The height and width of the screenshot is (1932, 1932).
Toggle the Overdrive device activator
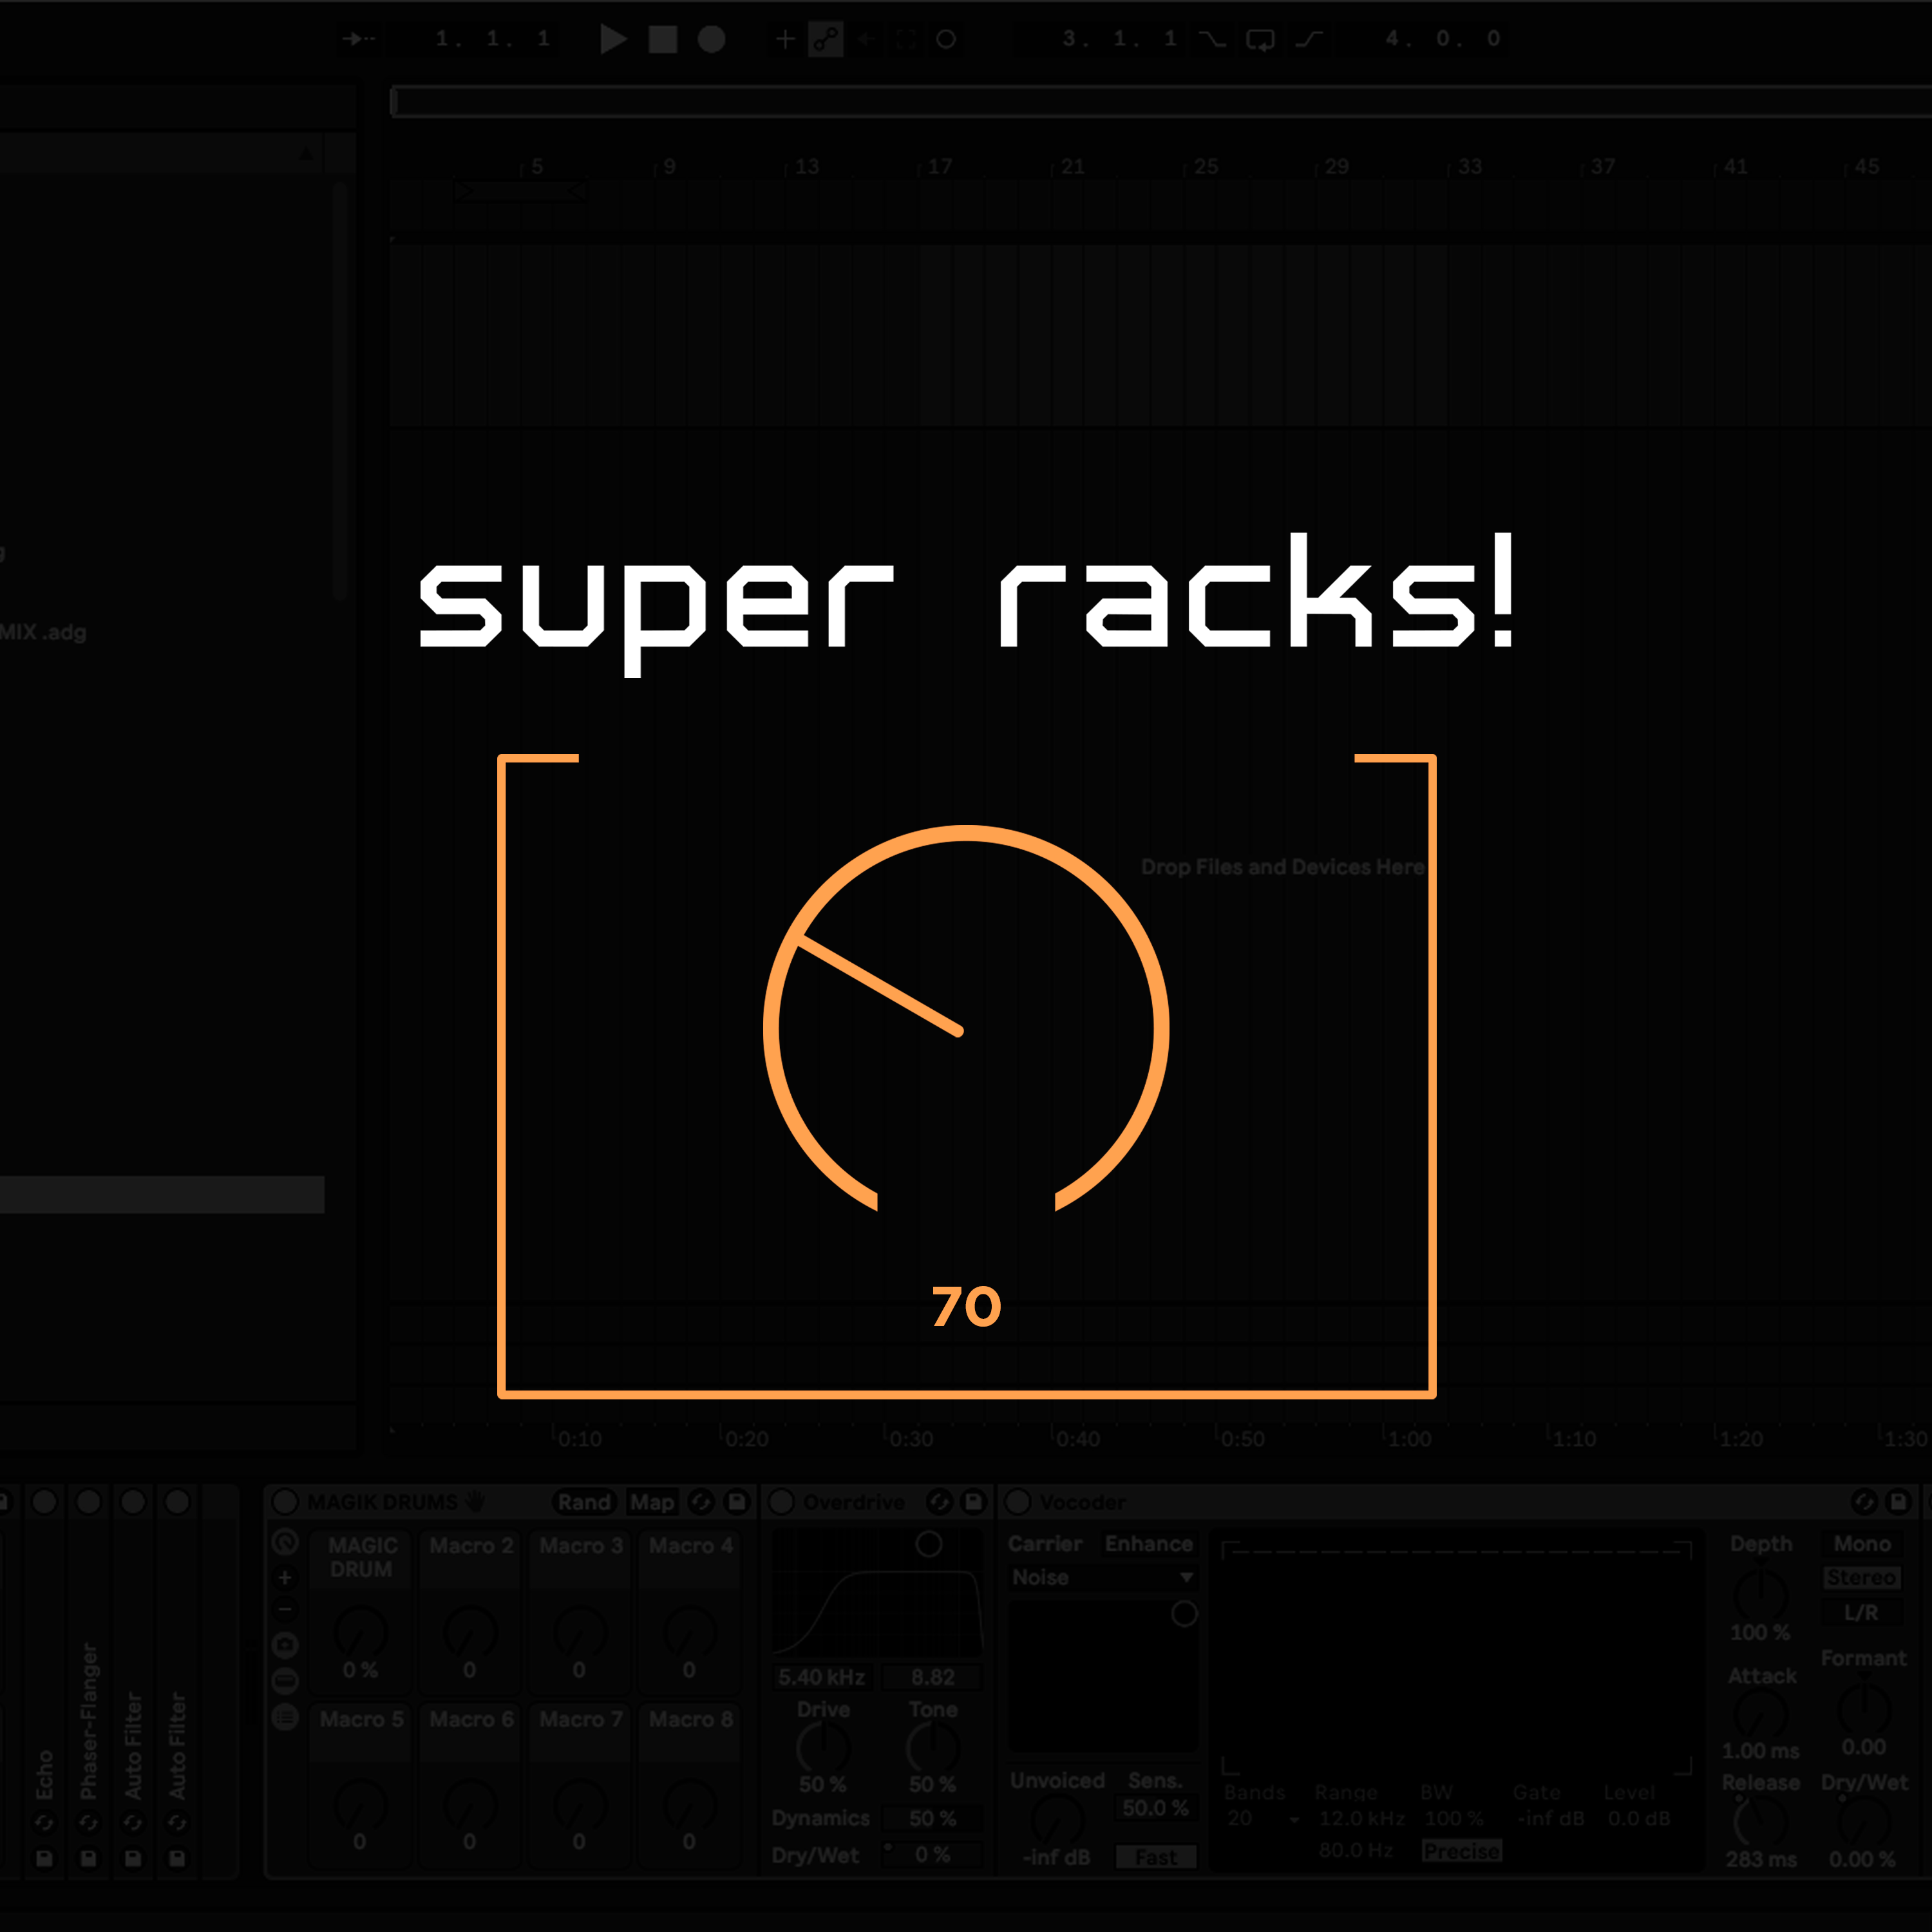781,1502
